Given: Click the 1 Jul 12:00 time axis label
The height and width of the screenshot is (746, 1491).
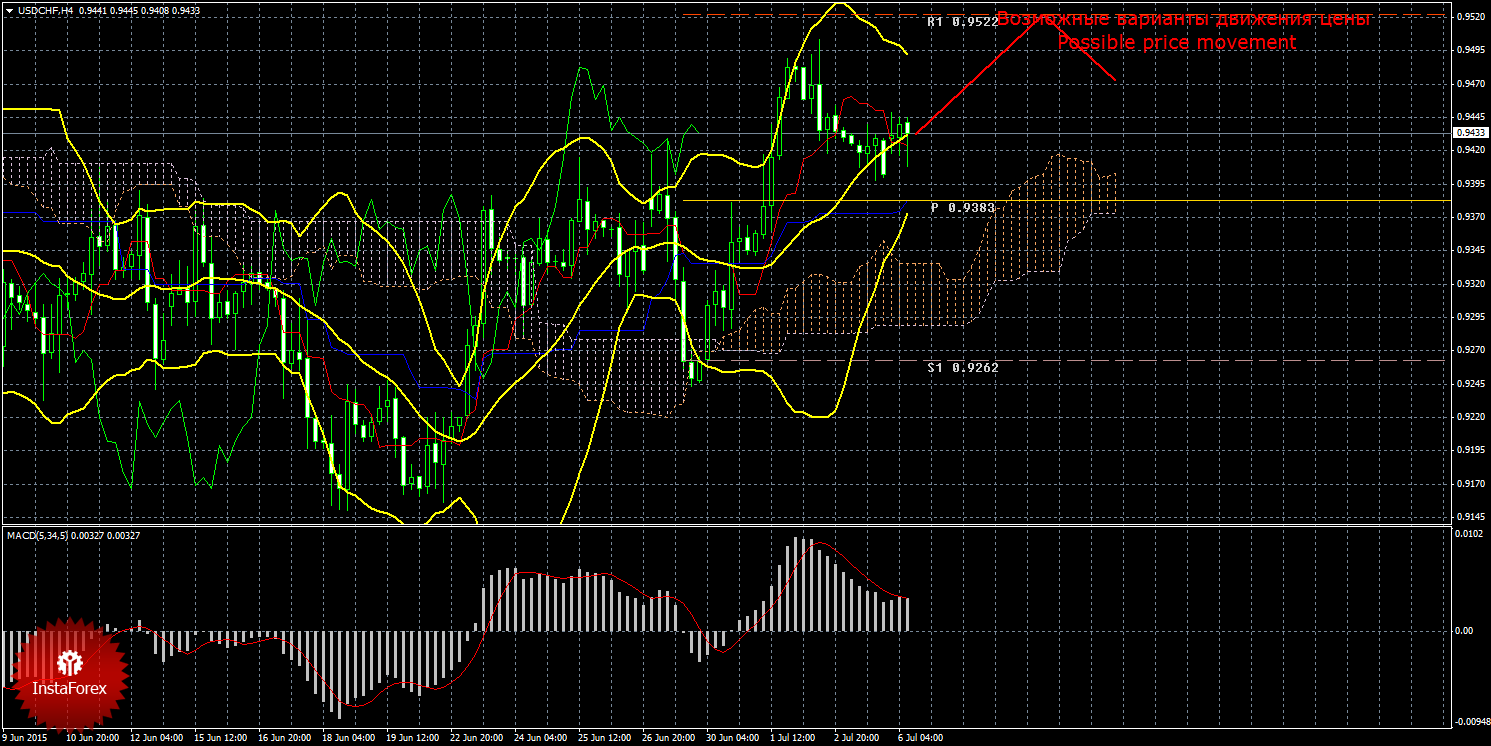Looking at the screenshot, I should point(791,738).
